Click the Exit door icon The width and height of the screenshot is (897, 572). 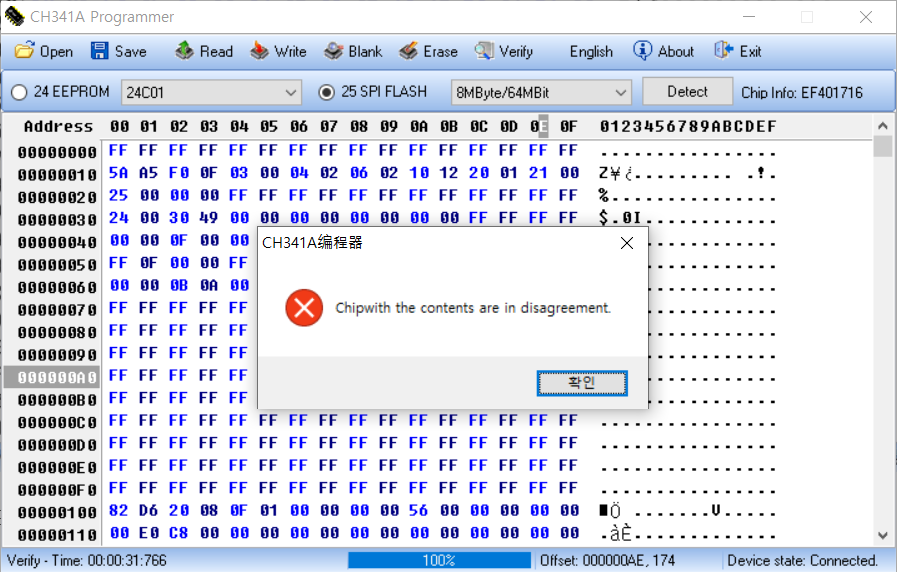pos(724,51)
